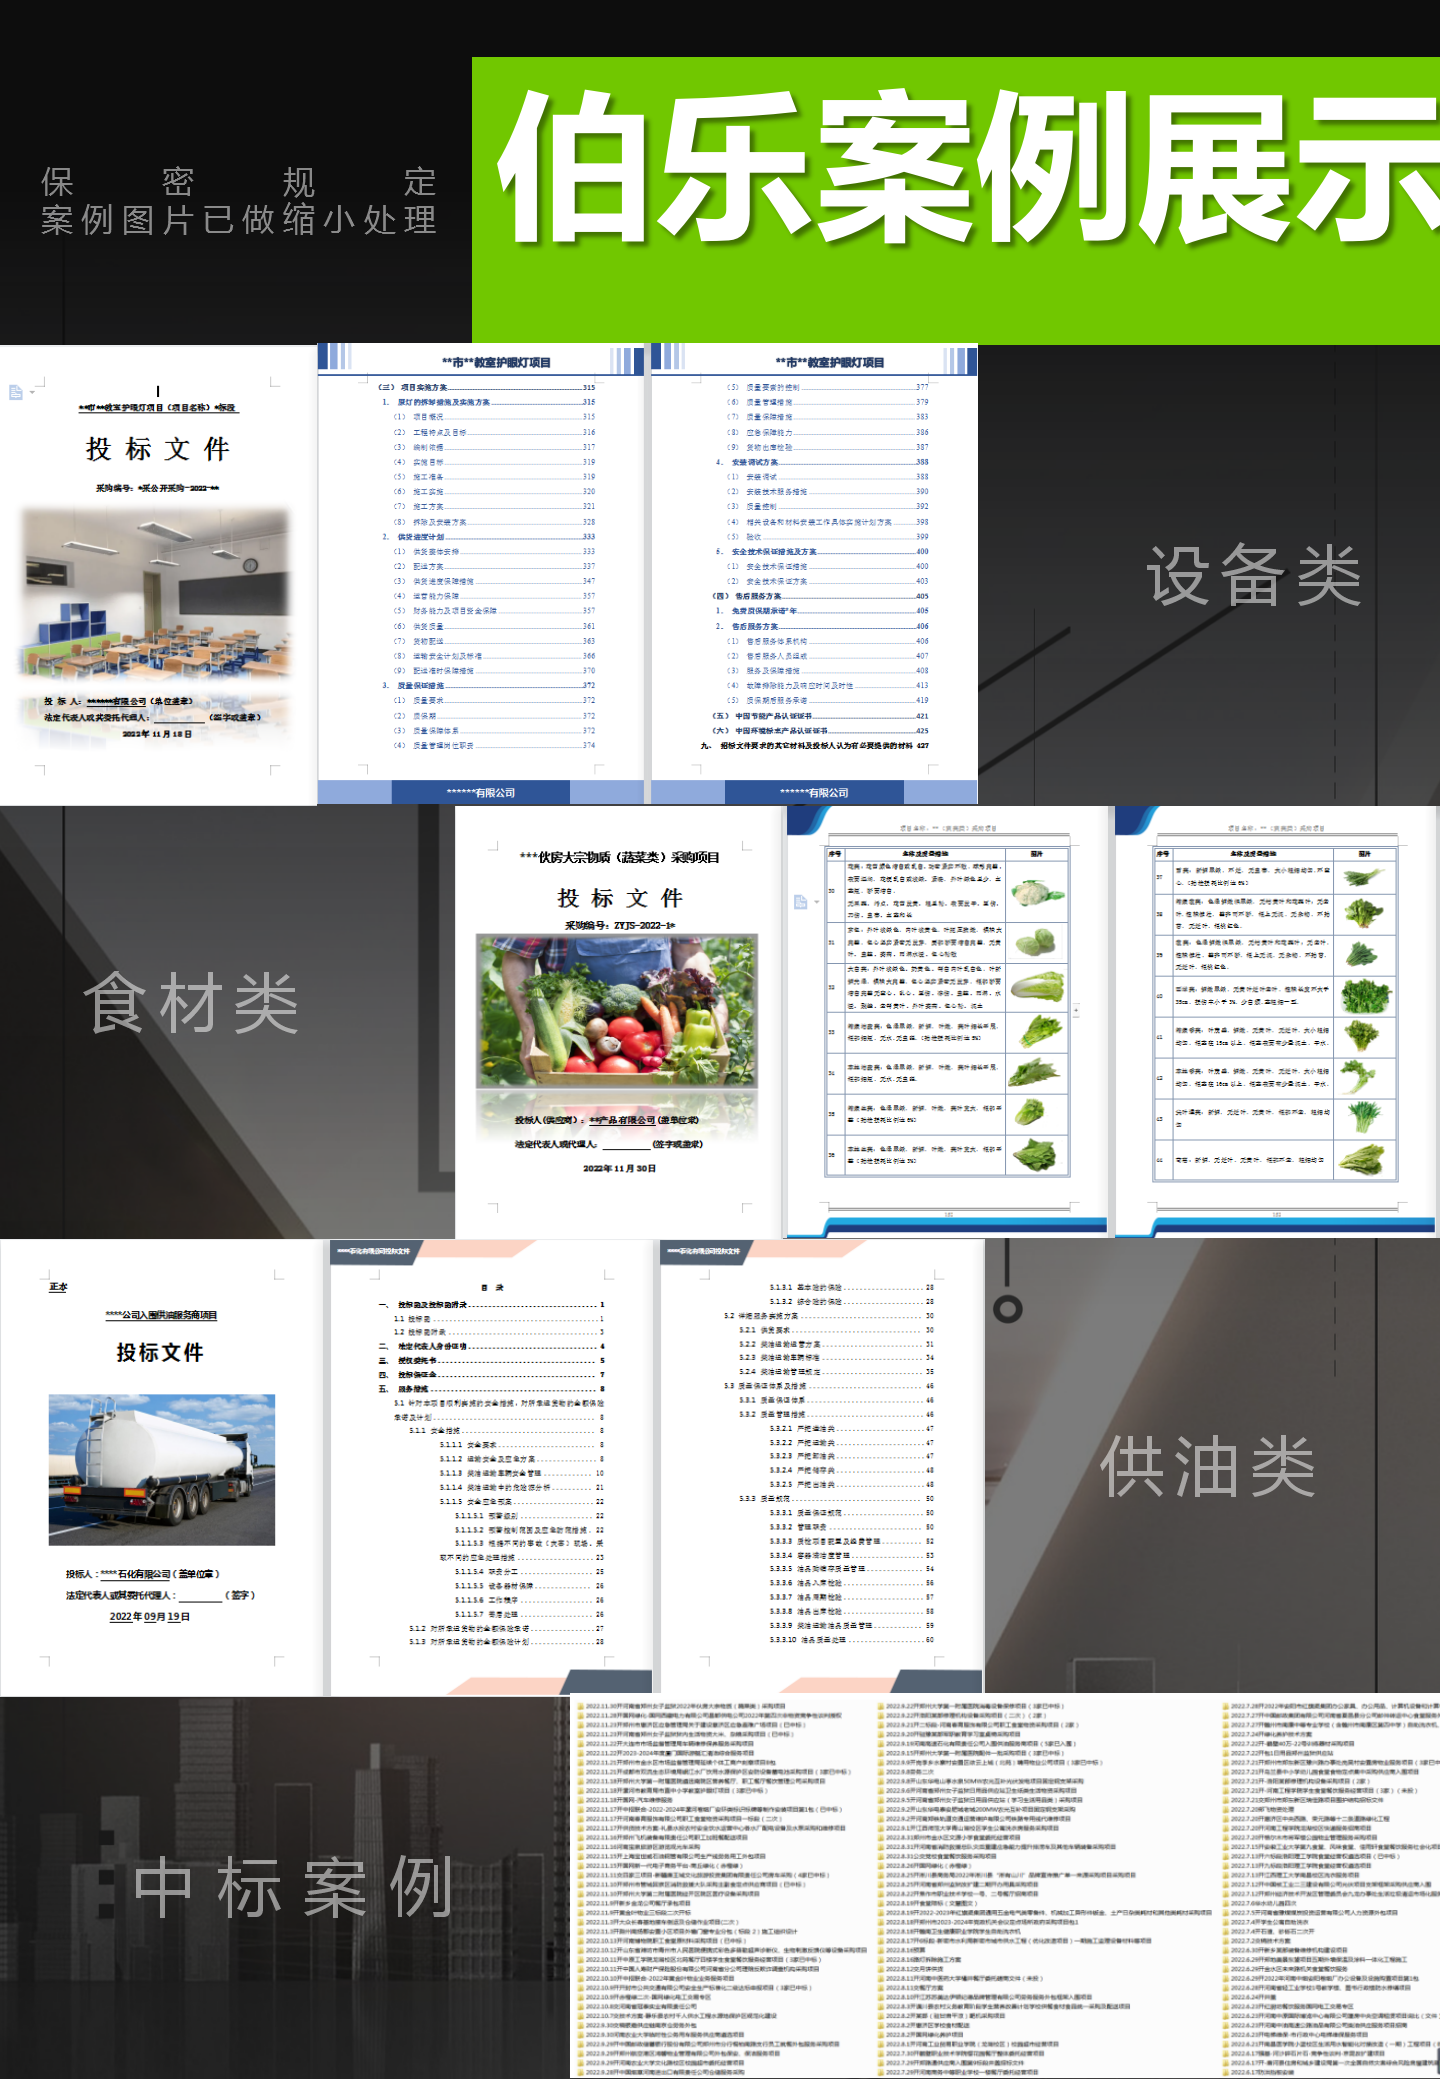1440x2079 pixels.
Task: Open the oil tanker truck photo
Action: [x=162, y=1469]
